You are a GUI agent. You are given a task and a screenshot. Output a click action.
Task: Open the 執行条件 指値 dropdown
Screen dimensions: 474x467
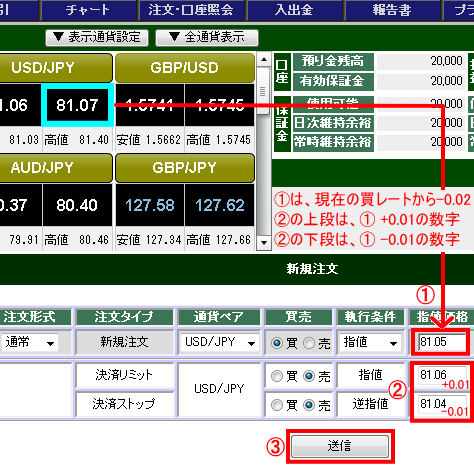pos(370,342)
